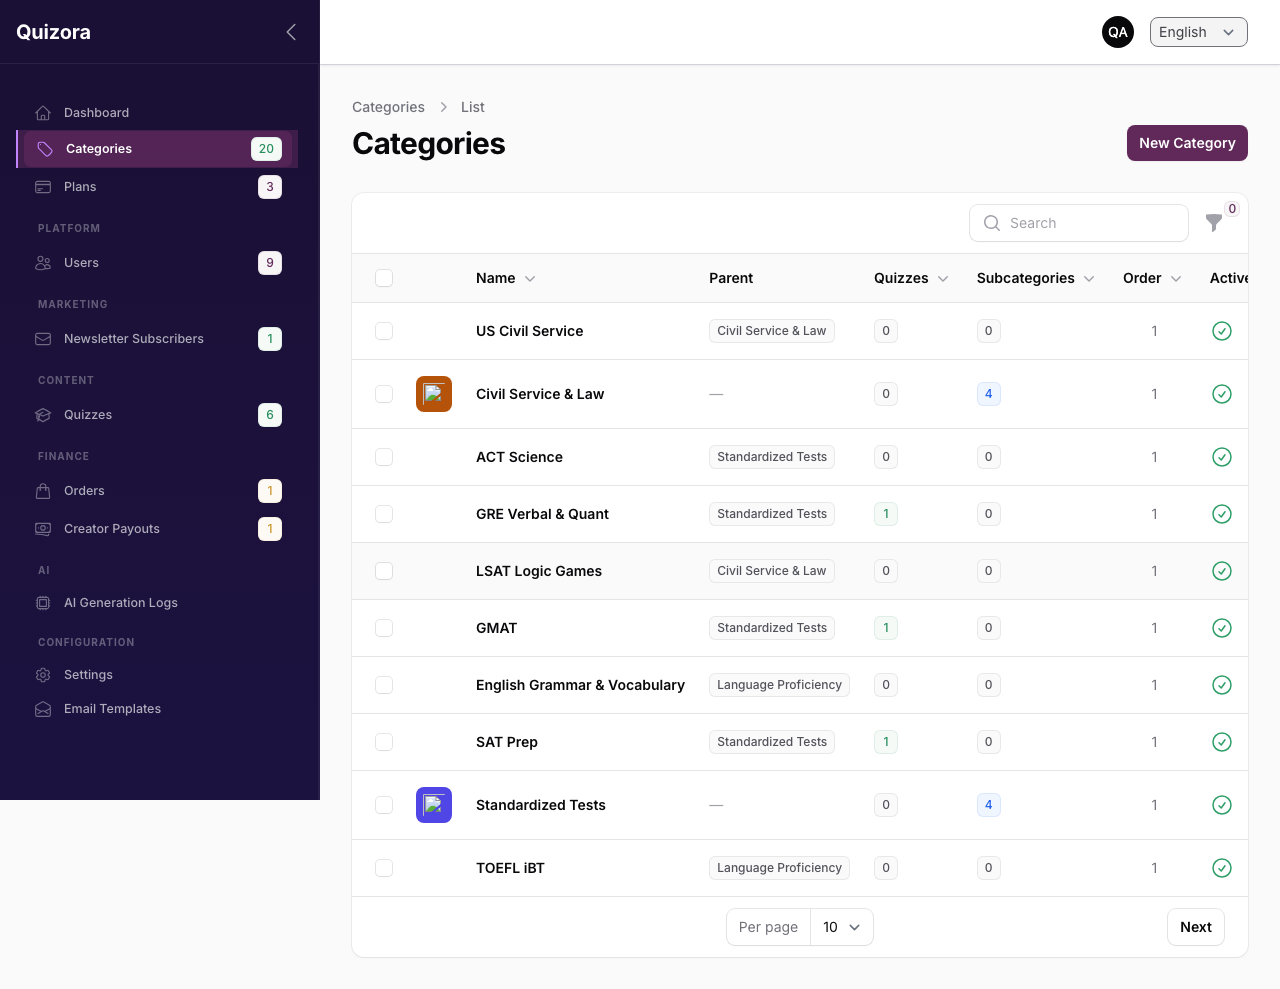Screen dimensions: 1280x989
Task: Open the English Grammar & Vocabulary category
Action: tap(580, 685)
